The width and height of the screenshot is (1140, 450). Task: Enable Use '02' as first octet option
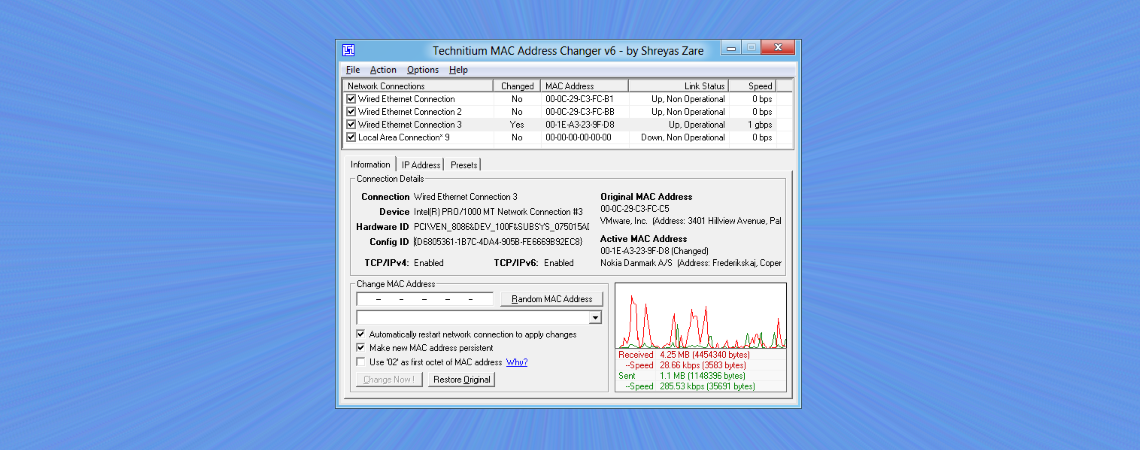pos(361,361)
